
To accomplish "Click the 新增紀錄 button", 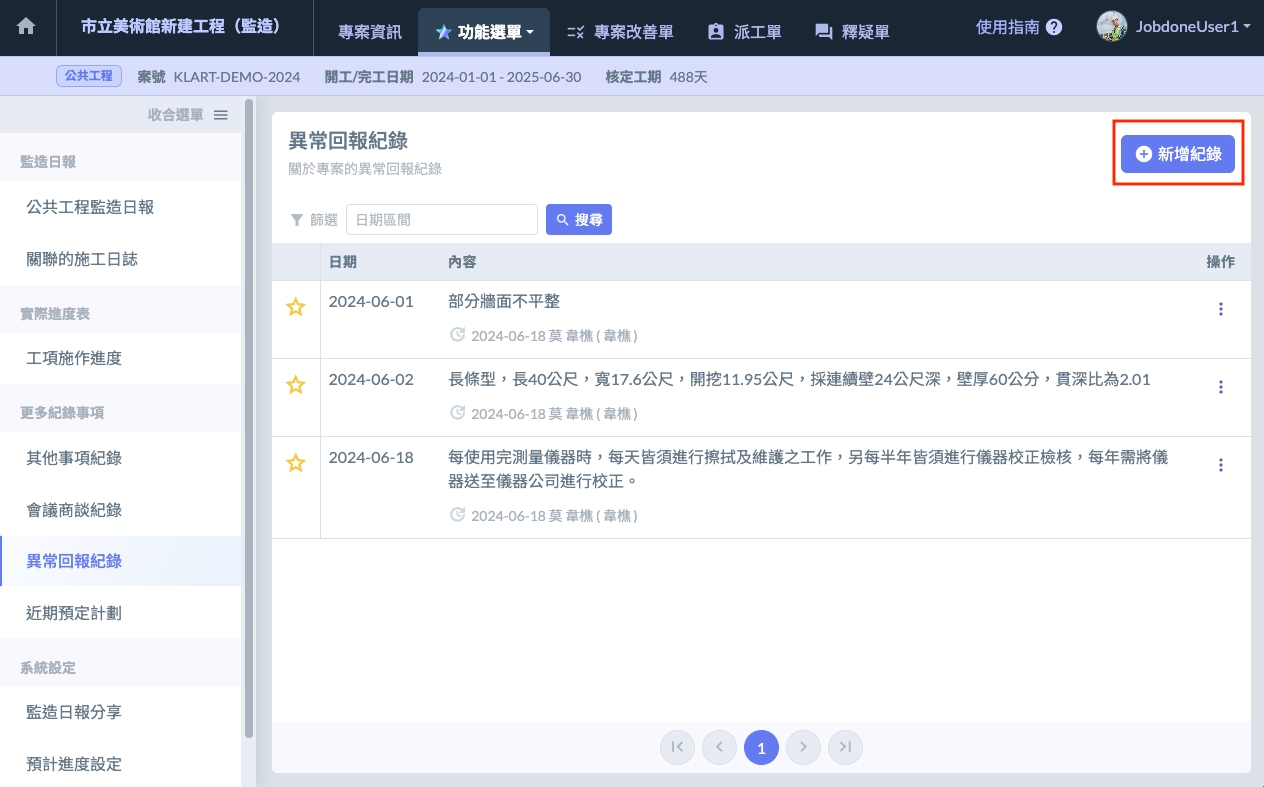I will (x=1178, y=154).
